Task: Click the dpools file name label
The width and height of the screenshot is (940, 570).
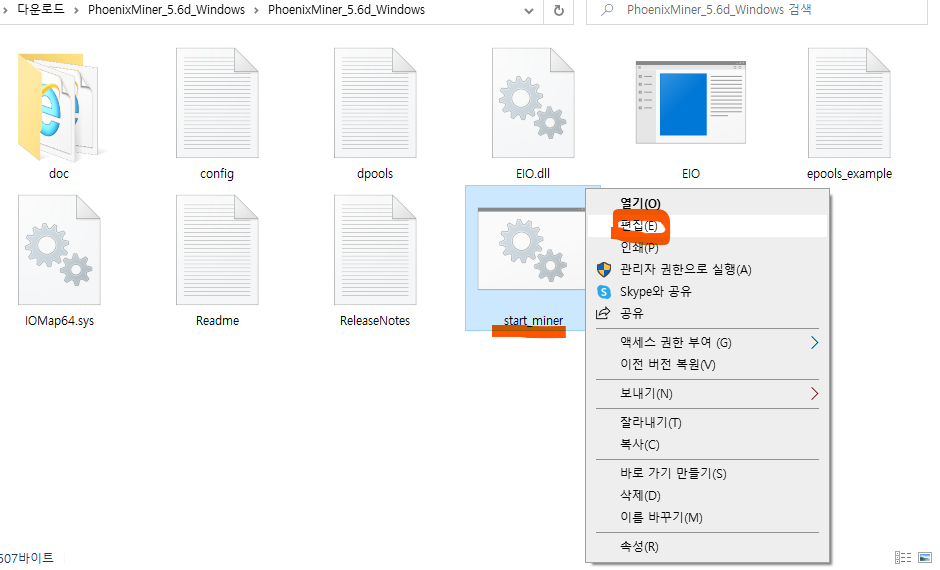Action: [375, 174]
